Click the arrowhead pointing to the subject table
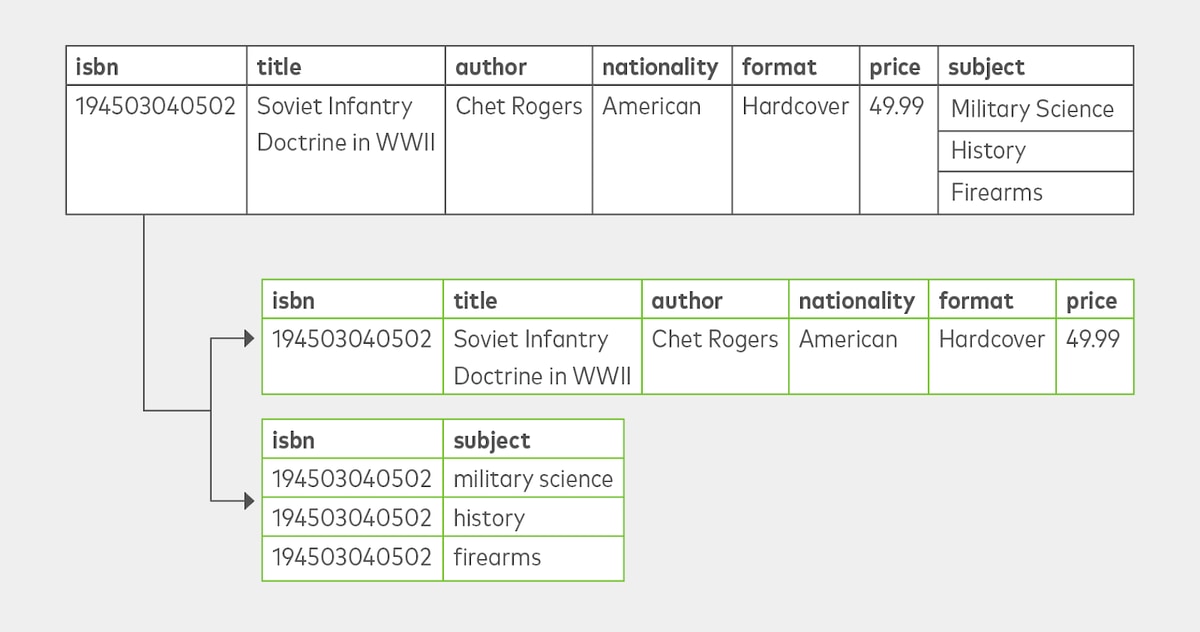Viewport: 1200px width, 632px height. tap(250, 499)
